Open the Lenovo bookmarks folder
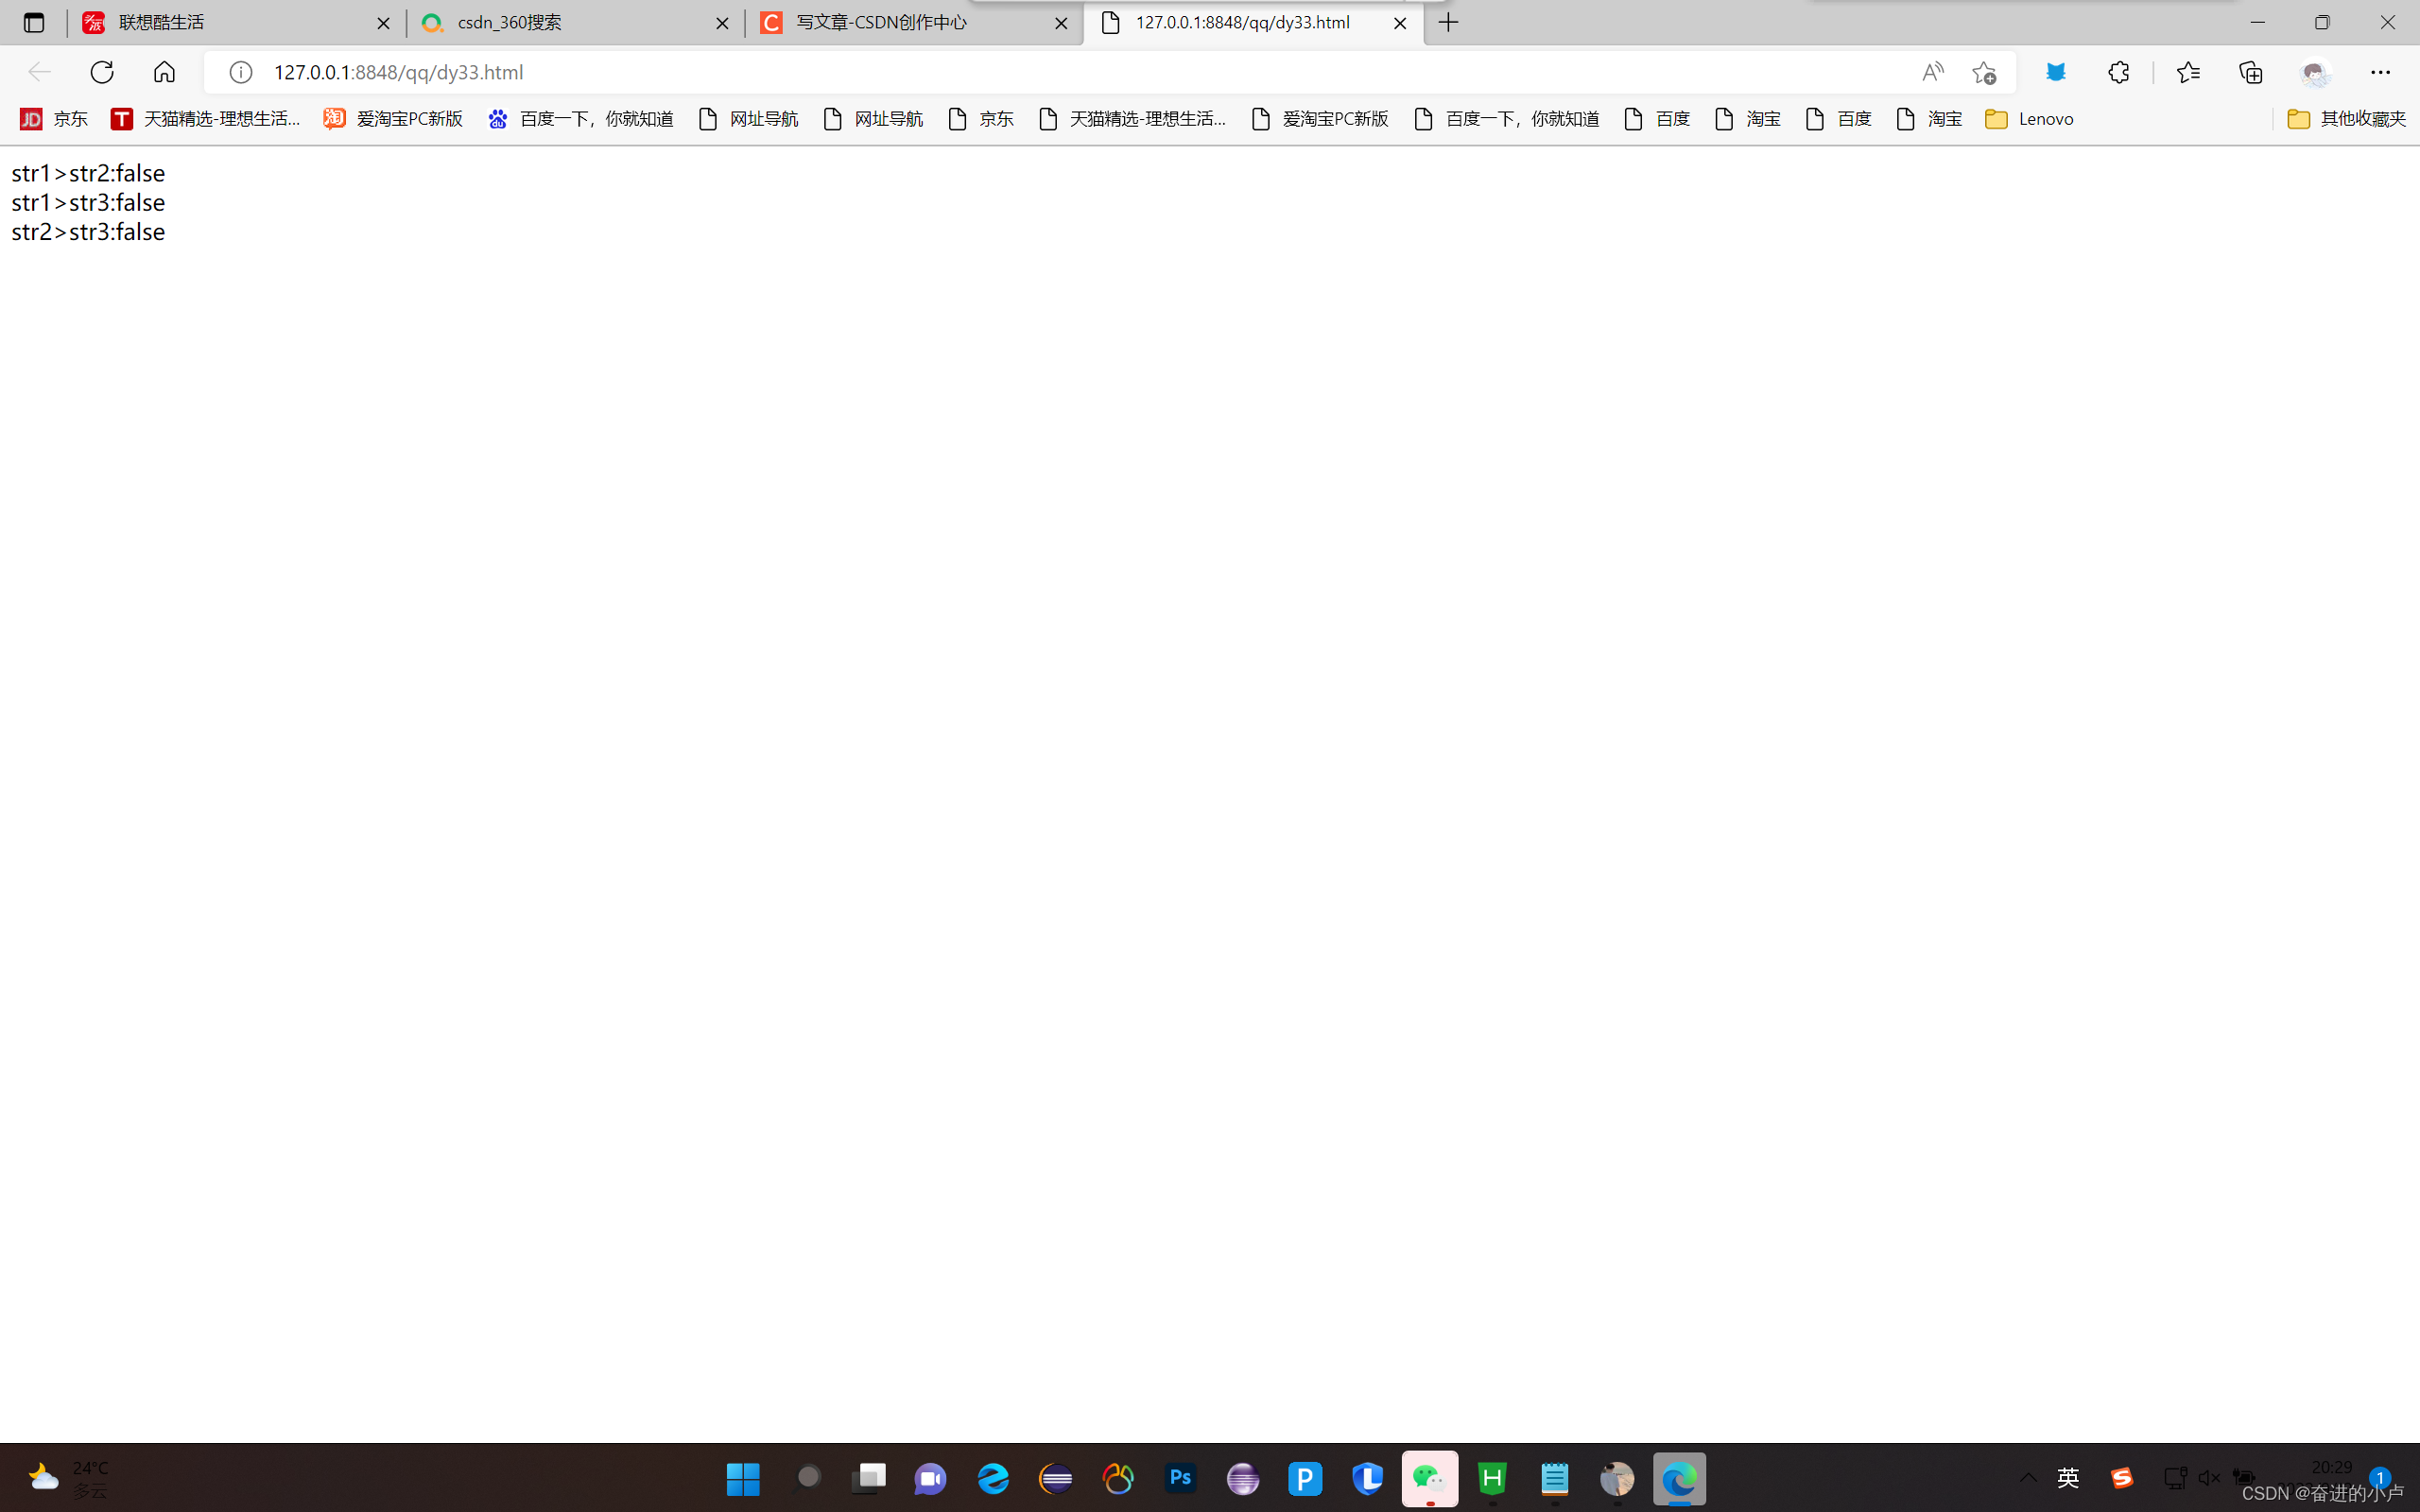Viewport: 2420px width, 1512px height. coord(2030,118)
